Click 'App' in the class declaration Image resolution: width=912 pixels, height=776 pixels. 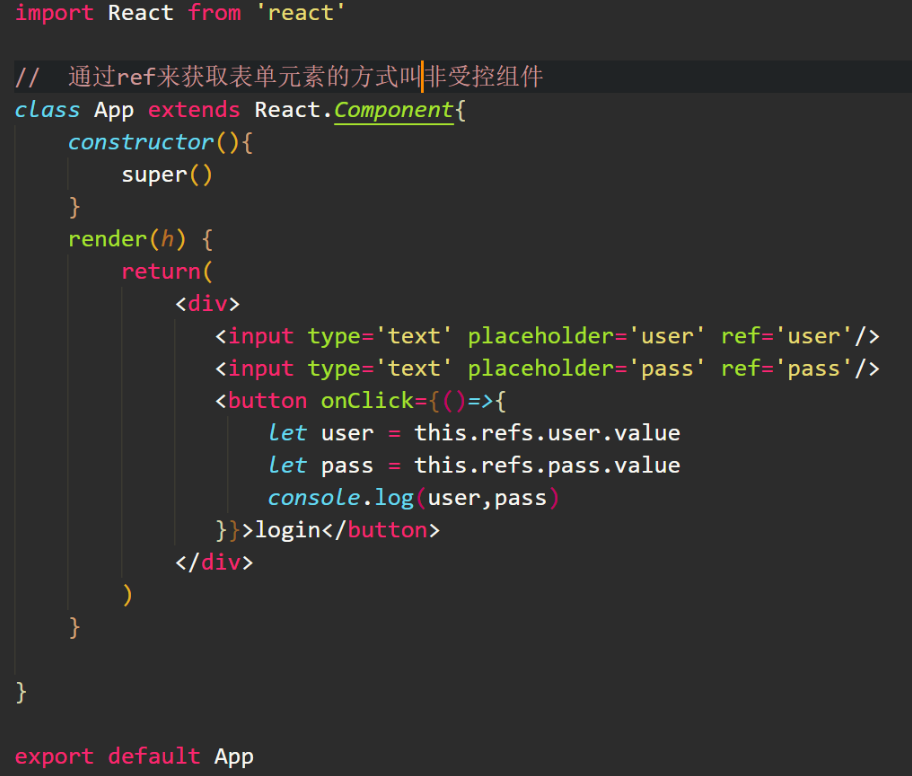tap(114, 111)
